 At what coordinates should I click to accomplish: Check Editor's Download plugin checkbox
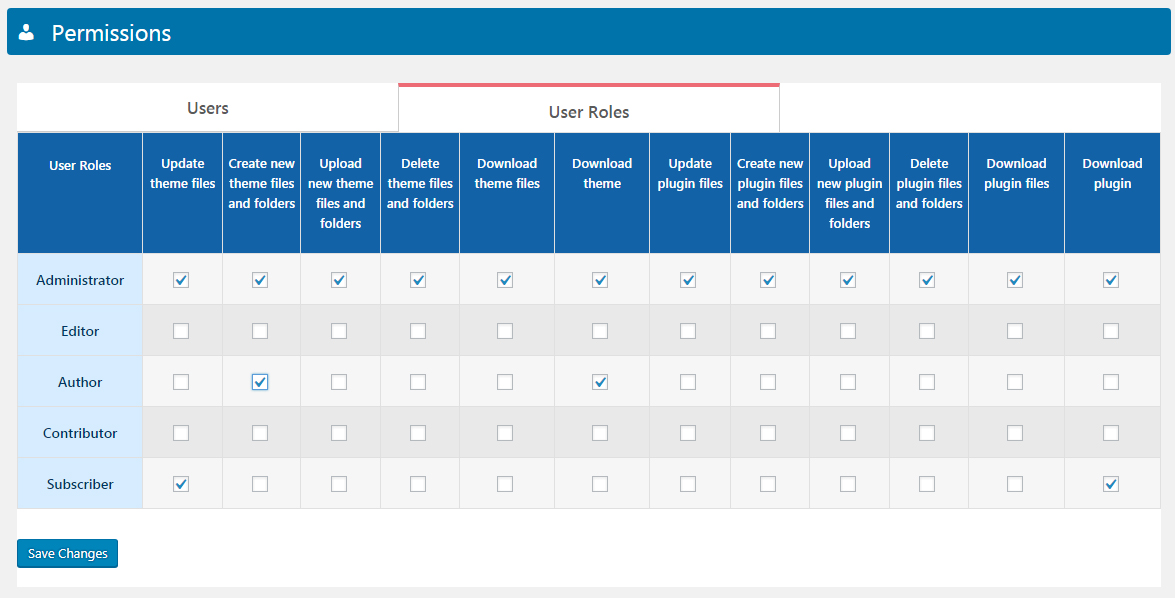(x=1111, y=331)
